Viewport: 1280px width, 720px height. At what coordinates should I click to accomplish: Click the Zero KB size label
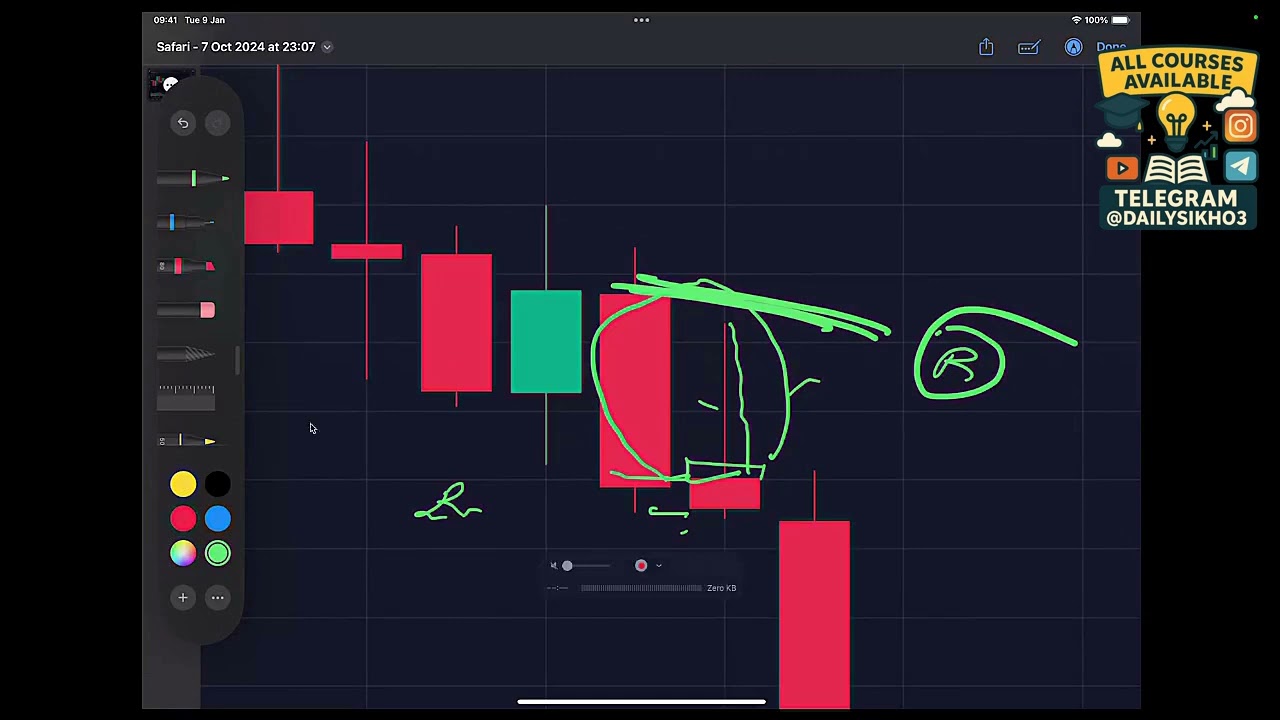(721, 588)
